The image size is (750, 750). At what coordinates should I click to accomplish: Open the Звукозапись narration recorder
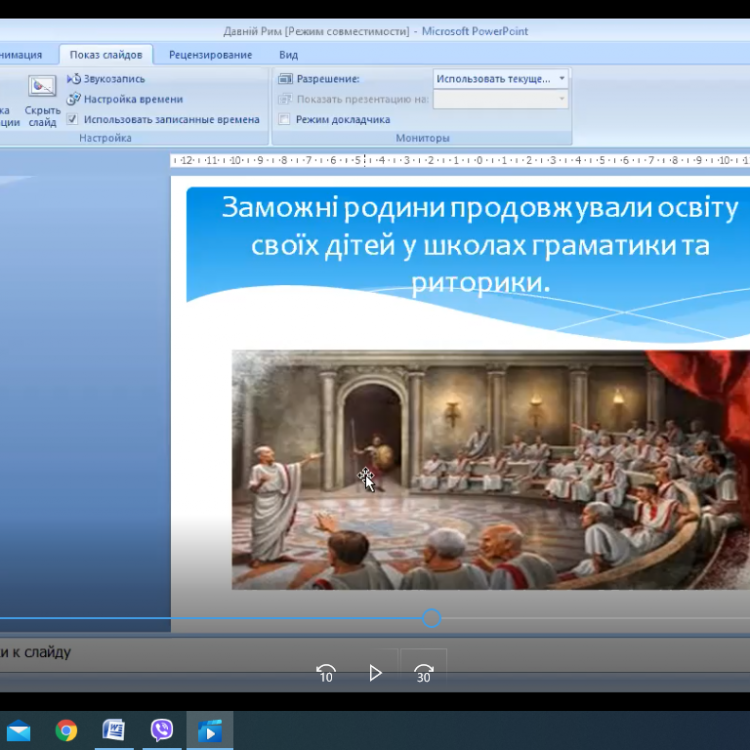click(x=106, y=79)
